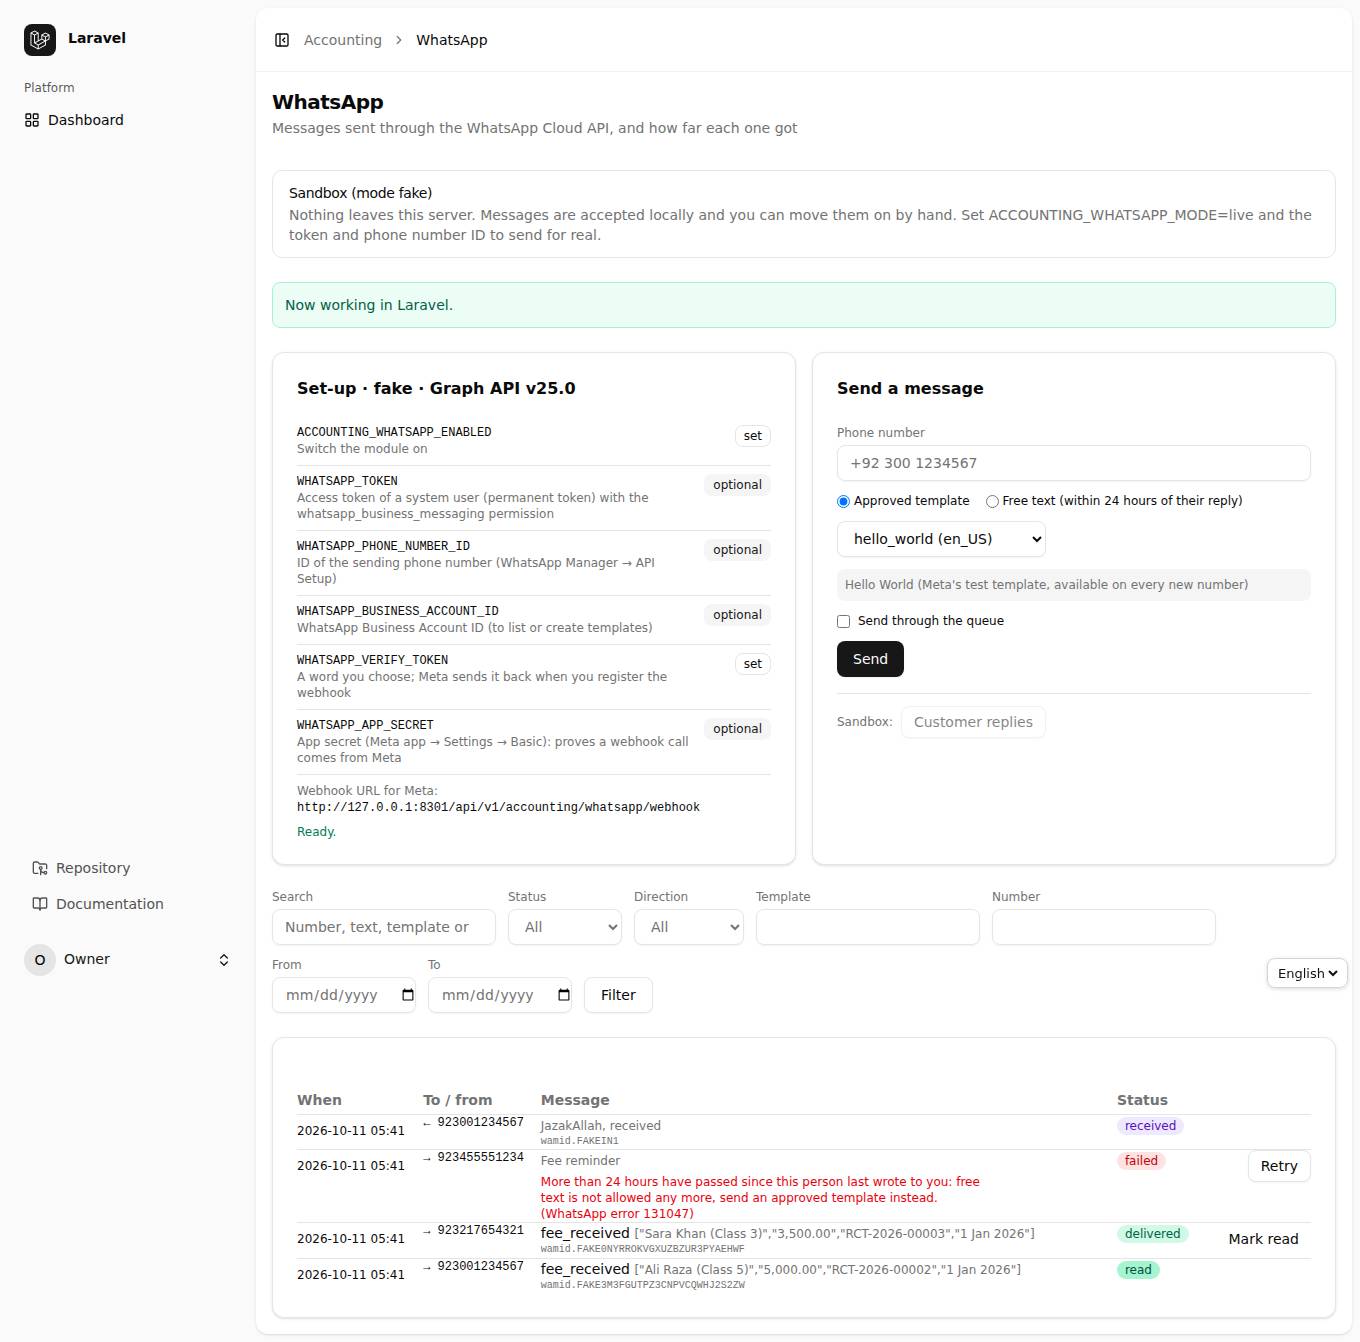The height and width of the screenshot is (1342, 1360).
Task: Retry the failed Fee reminder message
Action: point(1279,1166)
